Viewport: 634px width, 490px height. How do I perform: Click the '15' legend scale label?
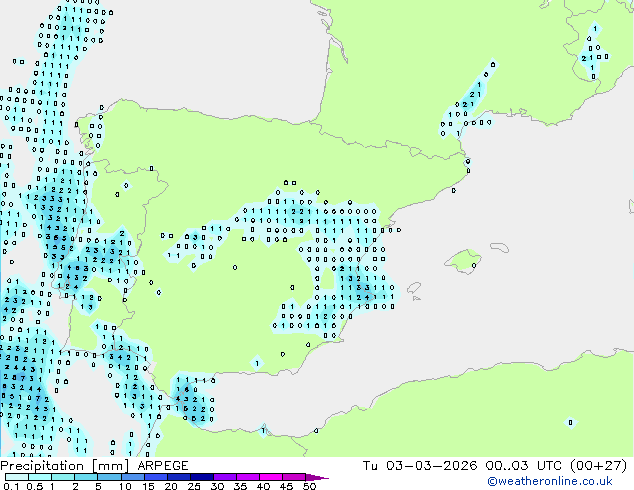click(148, 486)
